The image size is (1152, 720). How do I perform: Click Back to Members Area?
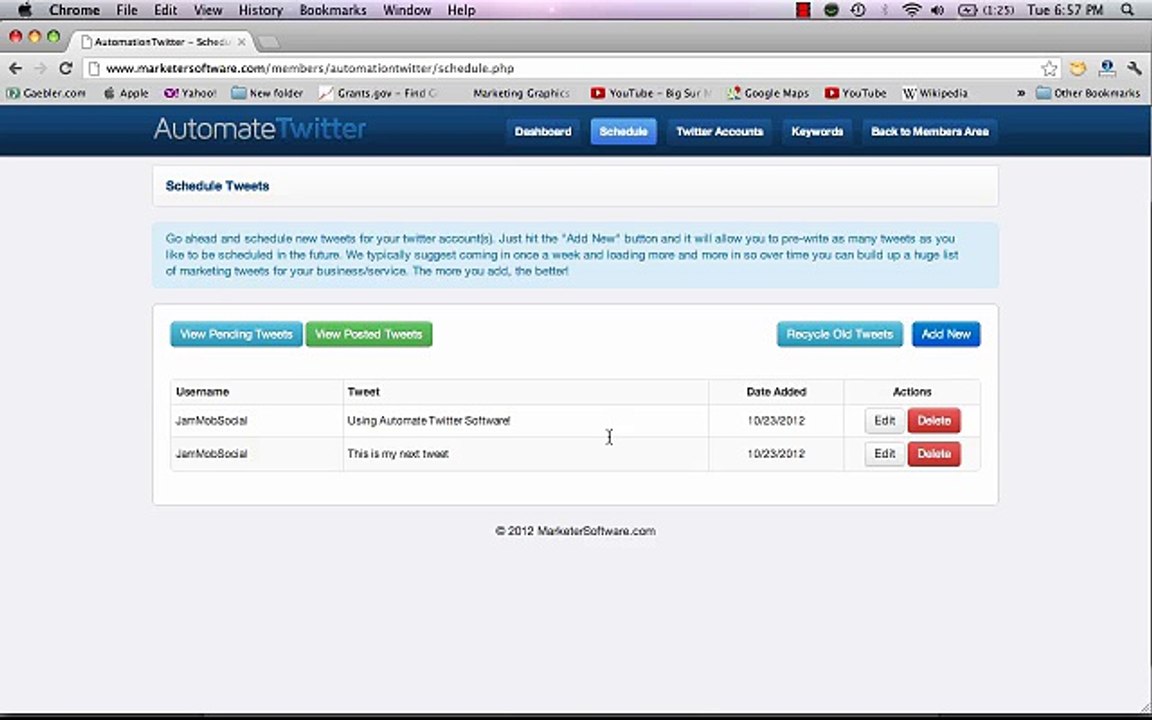click(x=929, y=132)
